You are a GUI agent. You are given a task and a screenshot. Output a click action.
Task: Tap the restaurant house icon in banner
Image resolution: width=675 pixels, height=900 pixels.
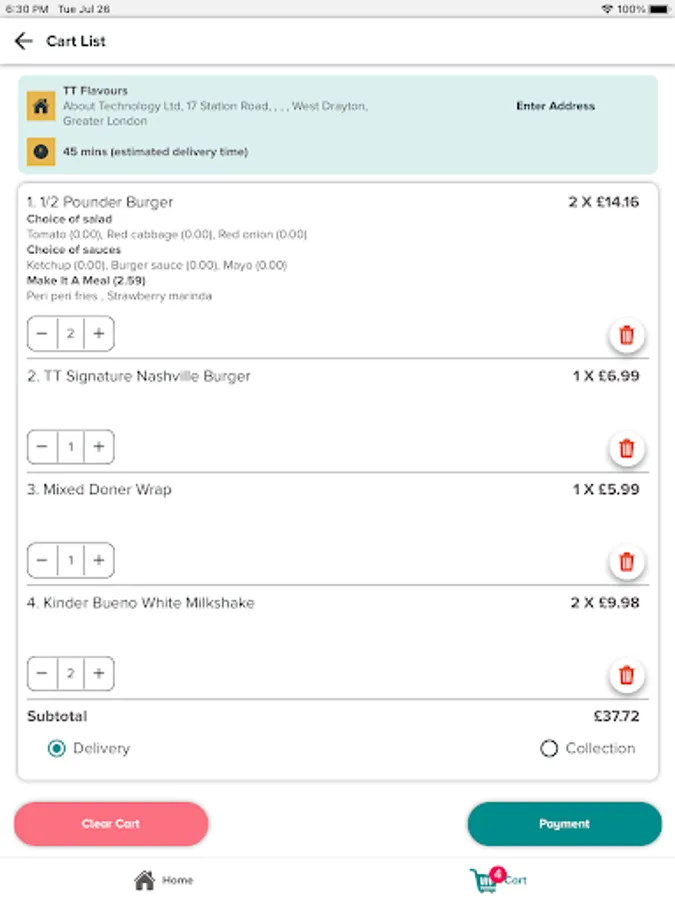(41, 105)
